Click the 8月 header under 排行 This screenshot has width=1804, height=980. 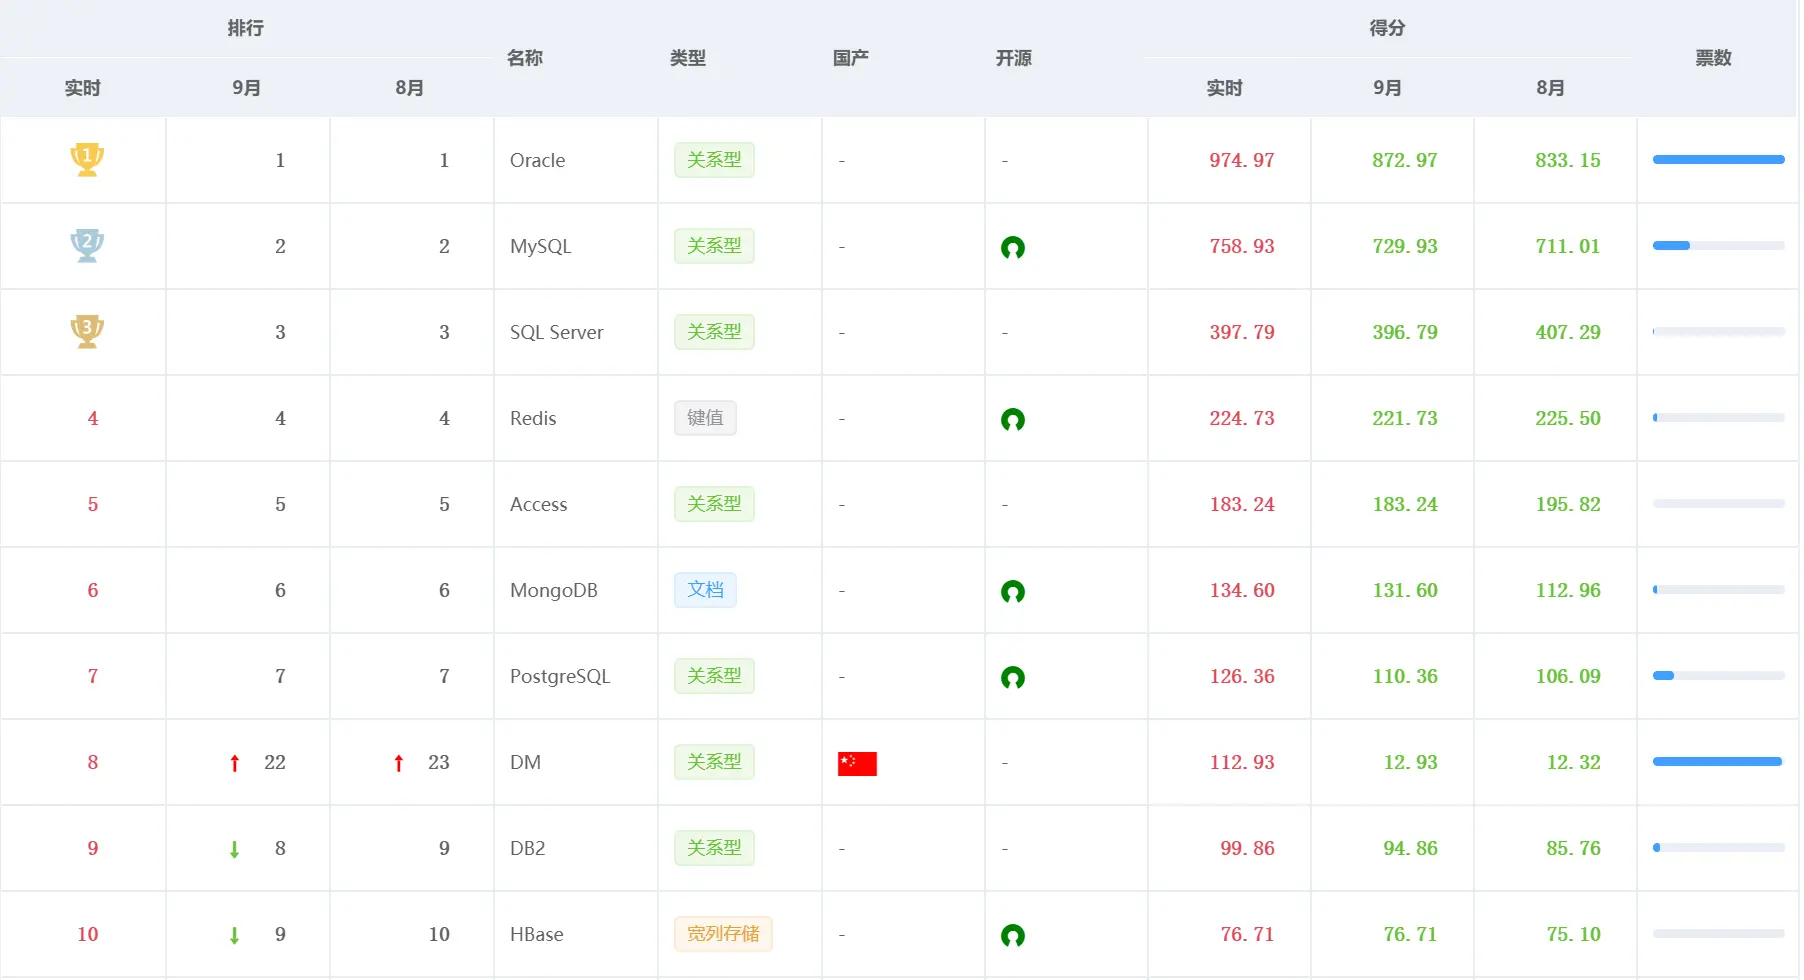coord(409,88)
